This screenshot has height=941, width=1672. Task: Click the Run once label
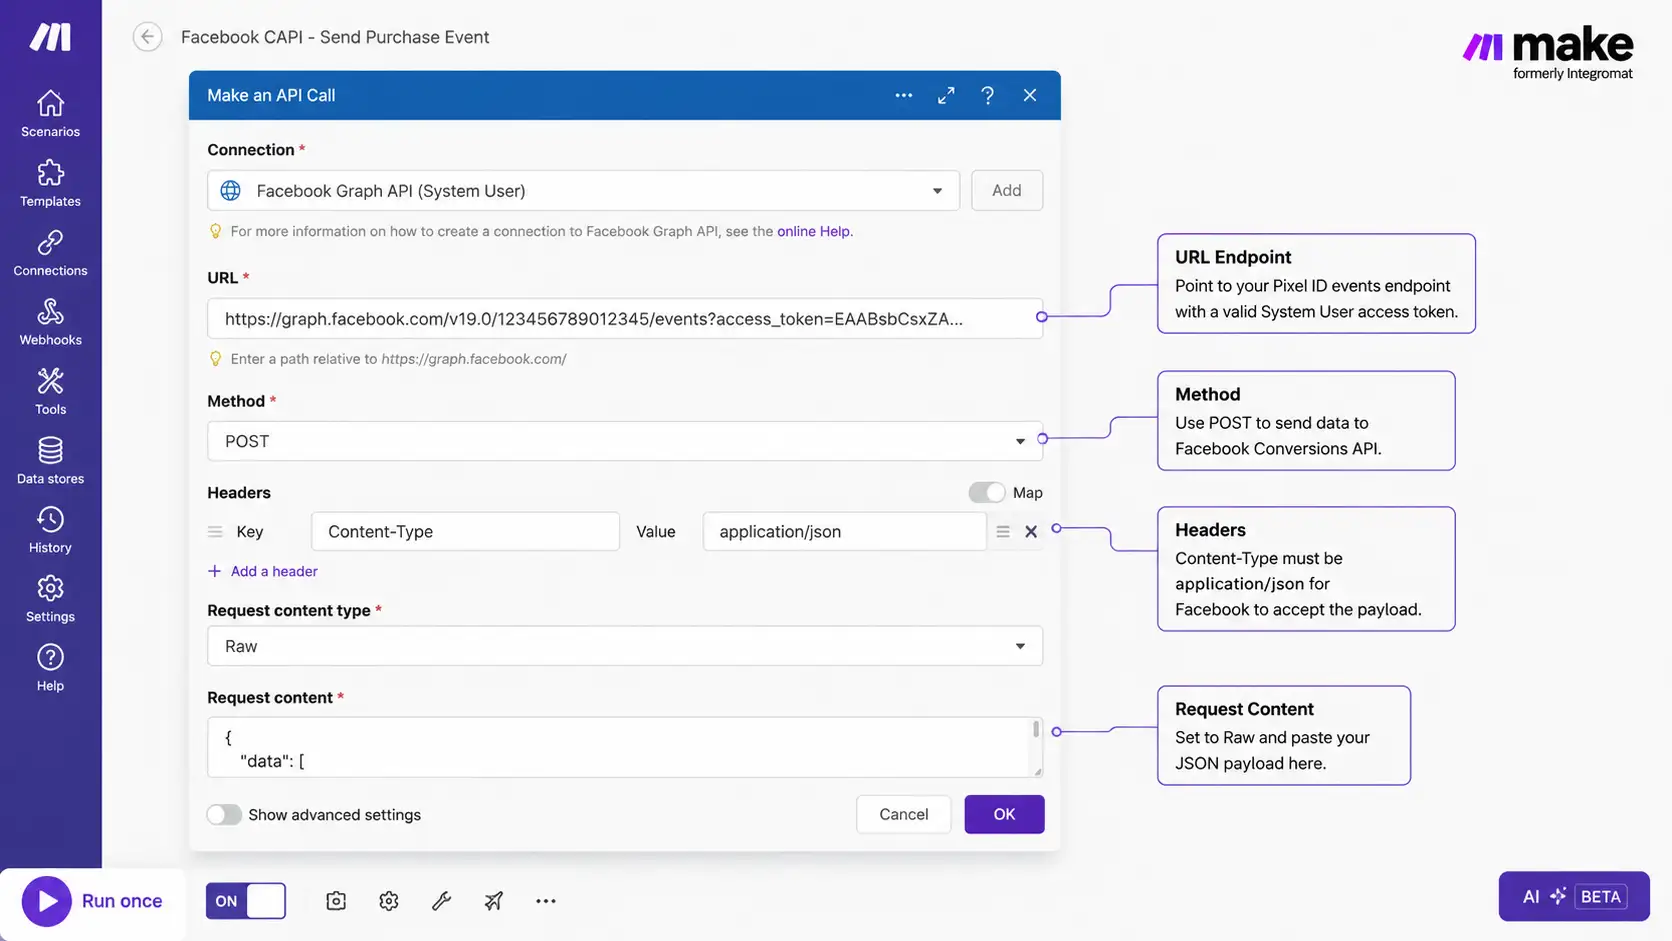(122, 901)
